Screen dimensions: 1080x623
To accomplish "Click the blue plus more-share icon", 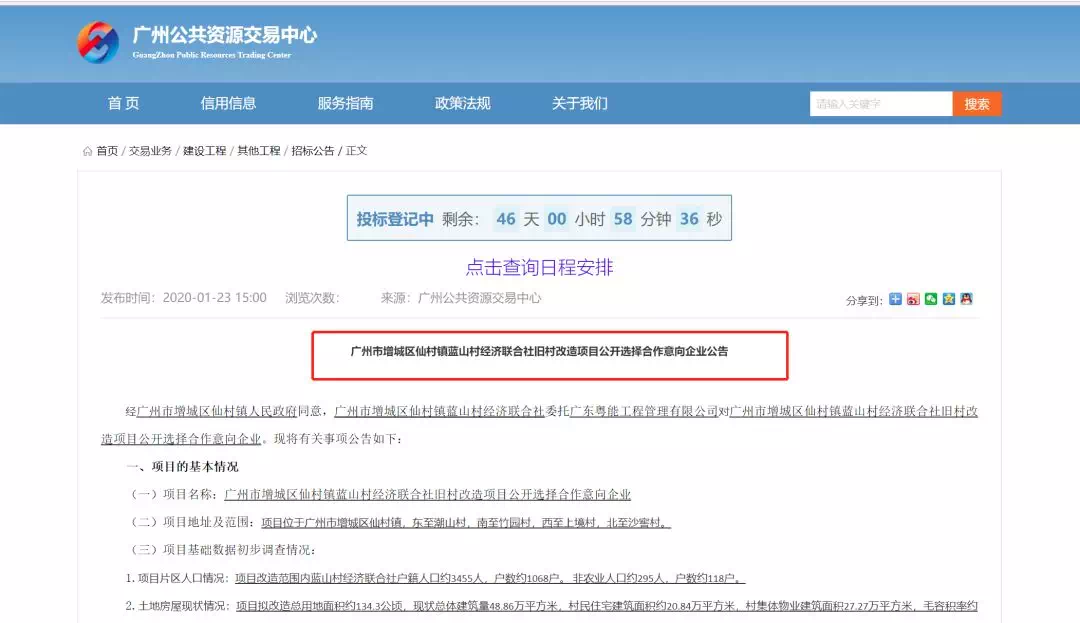I will click(x=896, y=299).
